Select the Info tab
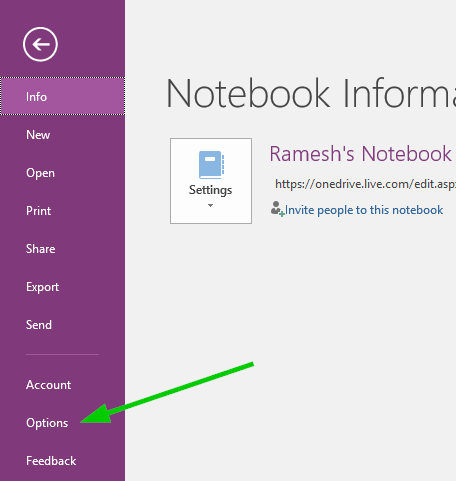Viewport: 456px width, 481px height. coord(63,96)
